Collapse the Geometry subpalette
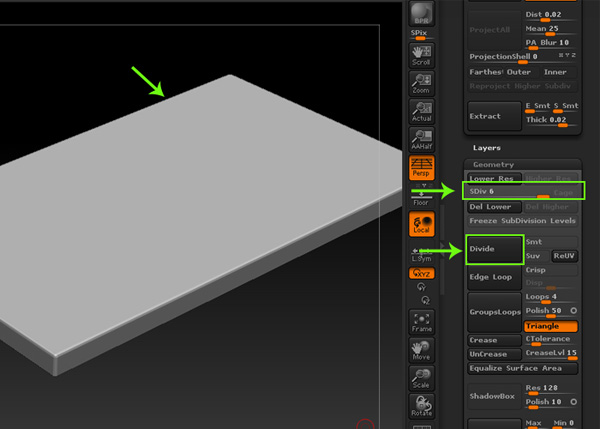600x429 pixels. click(493, 165)
